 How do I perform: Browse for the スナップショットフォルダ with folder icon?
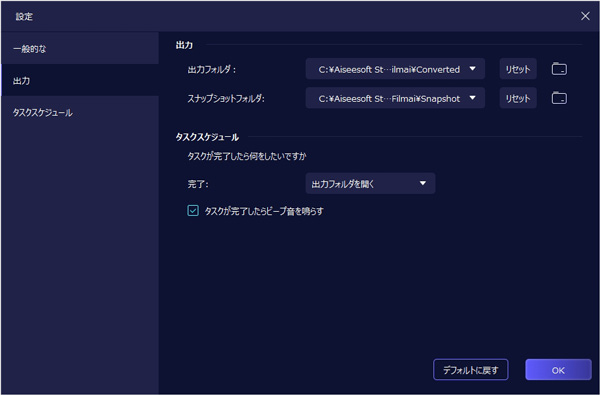point(559,98)
